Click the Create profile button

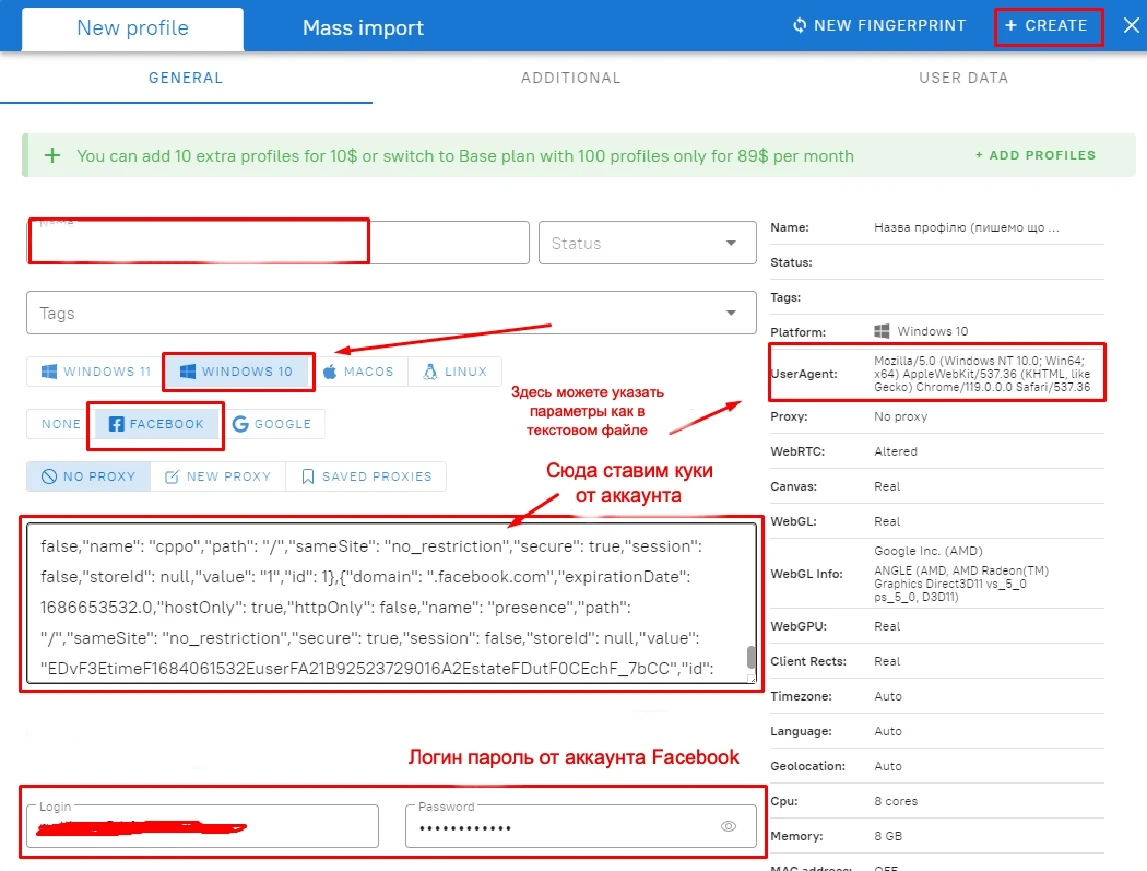[1048, 26]
